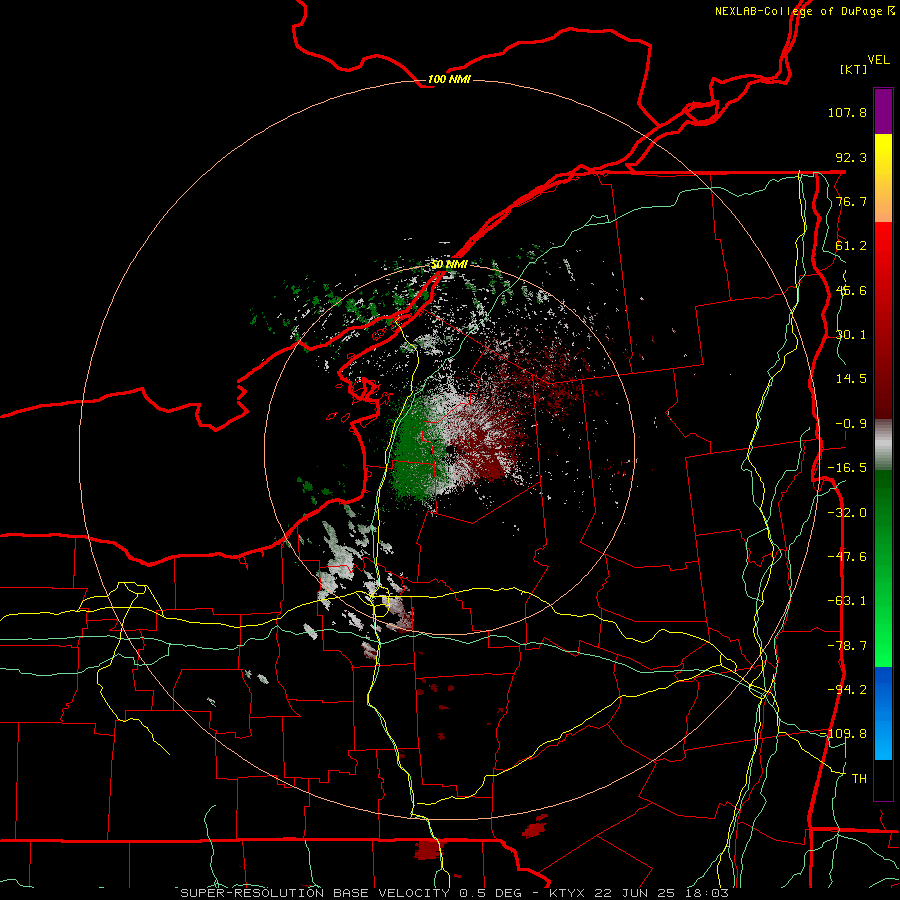The height and width of the screenshot is (900, 900).
Task: Click the blue segment of velocity color bar
Action: point(883,713)
